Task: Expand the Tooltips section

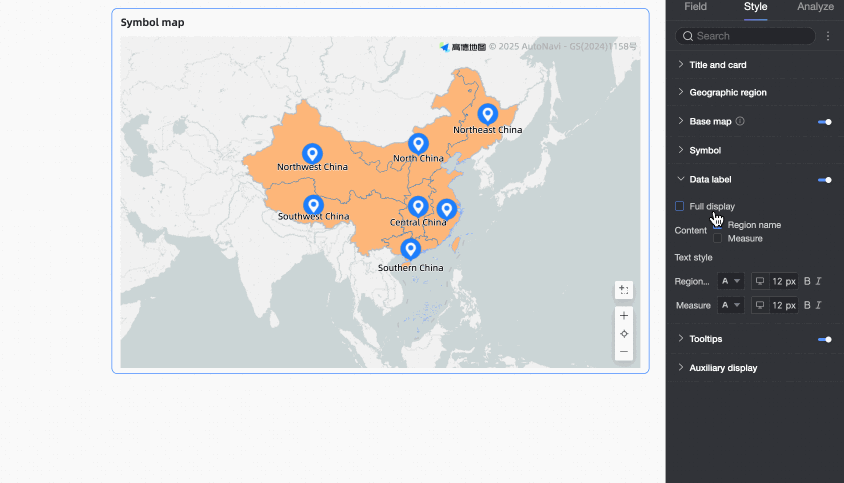Action: pyautogui.click(x=680, y=339)
